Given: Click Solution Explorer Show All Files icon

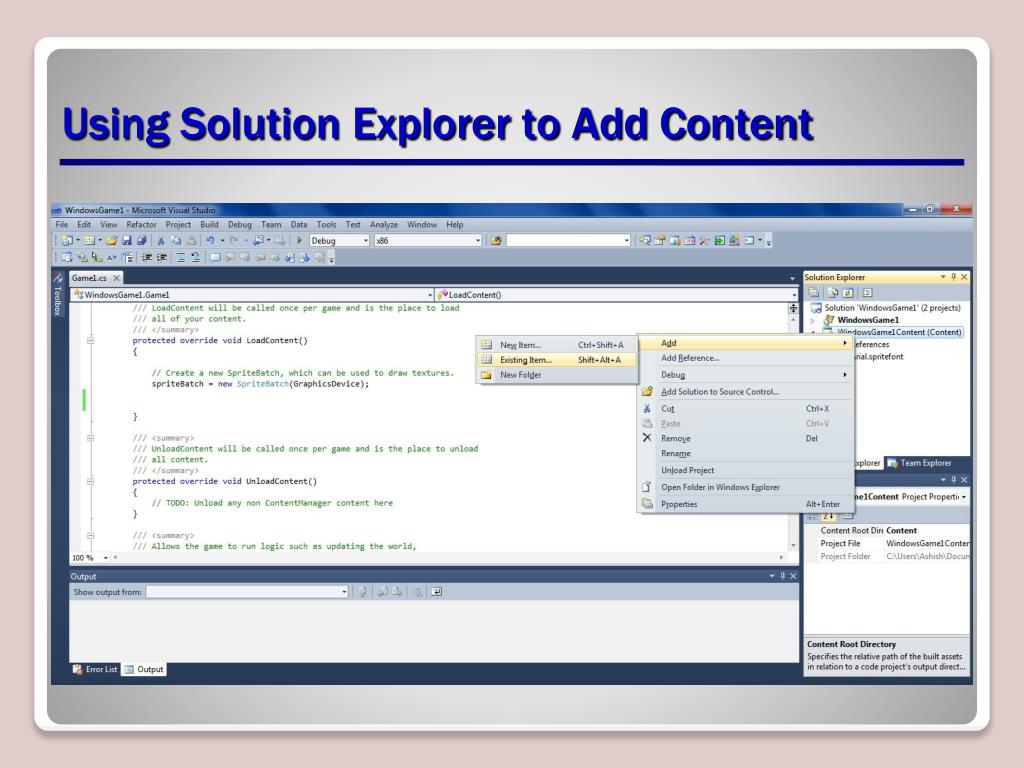Looking at the screenshot, I should pyautogui.click(x=833, y=293).
